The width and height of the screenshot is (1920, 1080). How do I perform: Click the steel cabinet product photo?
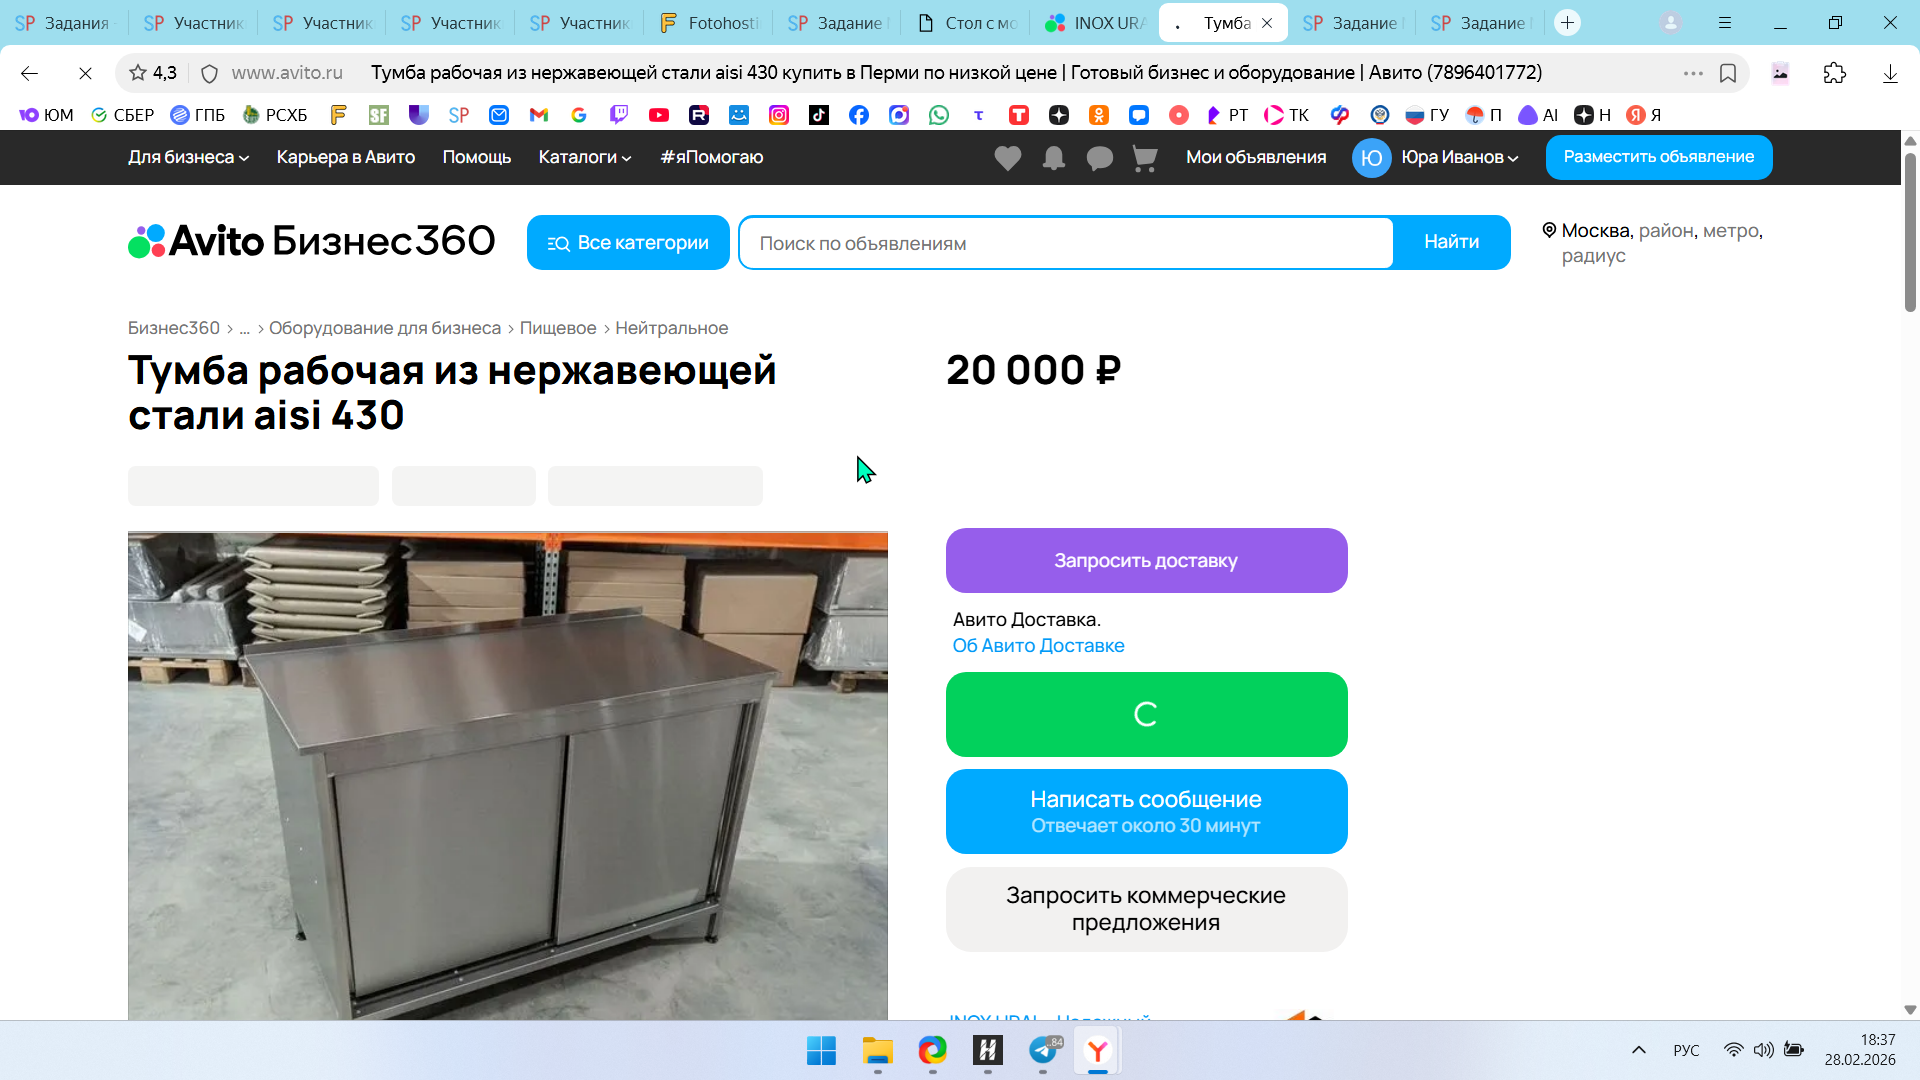[507, 775]
